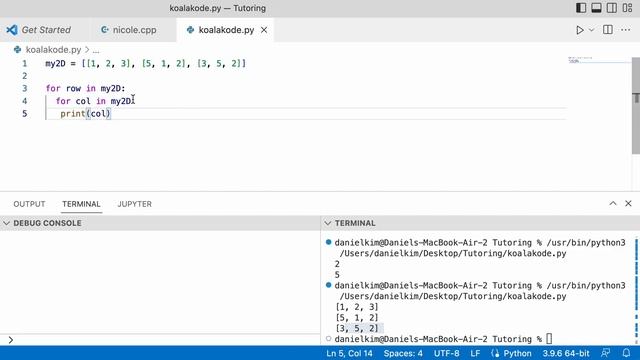The image size is (640, 360).
Task: Click the 'for row in my2D:' line
Action: point(85,89)
